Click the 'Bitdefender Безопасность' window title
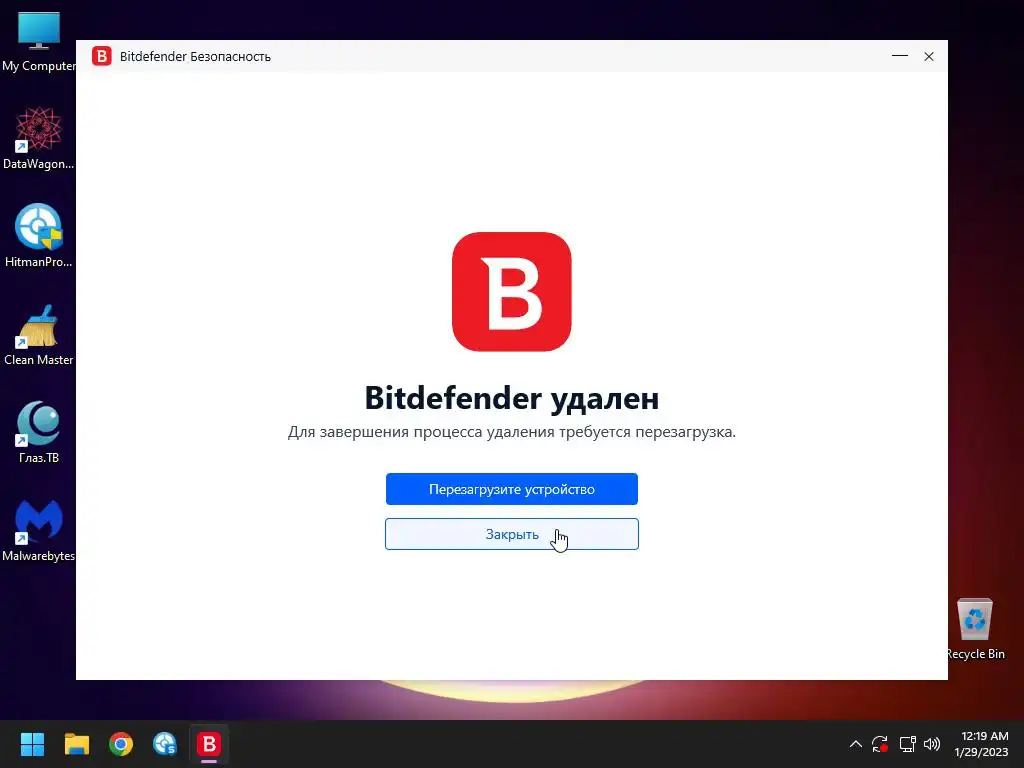The image size is (1024, 768). coord(195,57)
